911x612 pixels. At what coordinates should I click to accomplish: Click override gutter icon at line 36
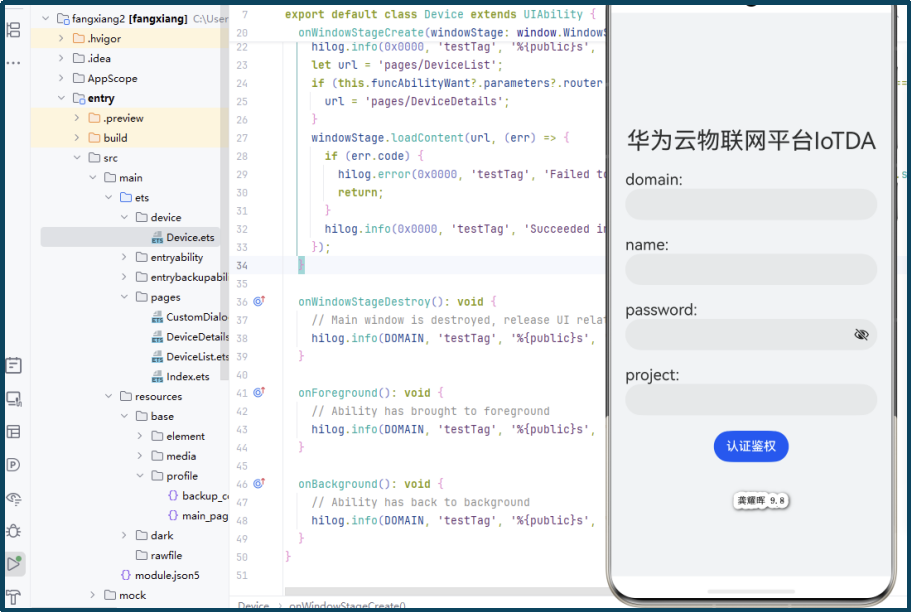(259, 301)
